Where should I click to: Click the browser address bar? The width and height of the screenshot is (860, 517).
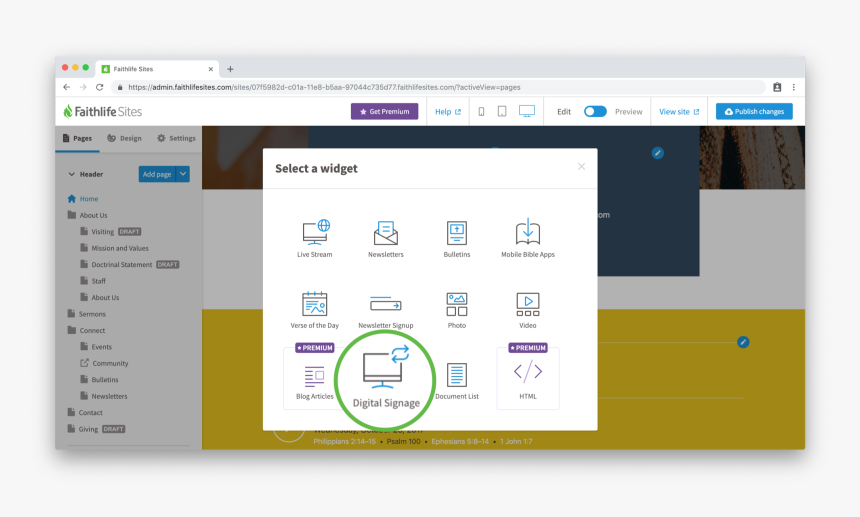[x=439, y=87]
